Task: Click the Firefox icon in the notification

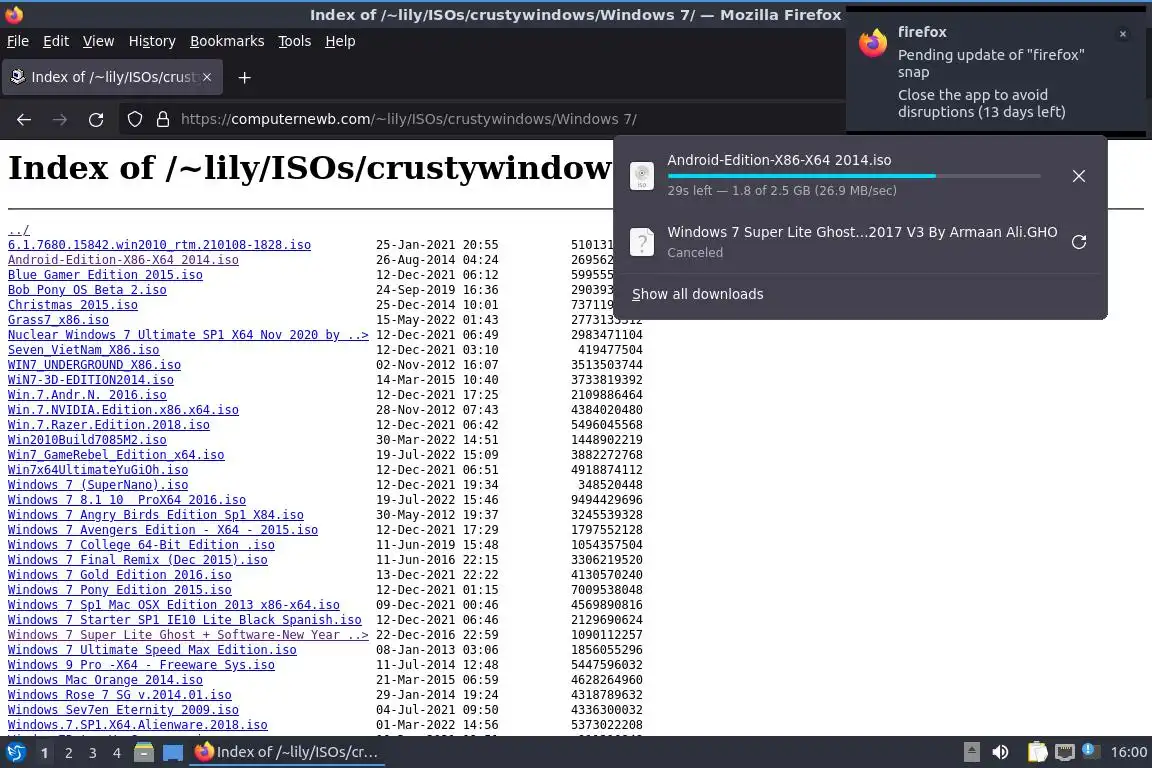Action: tap(873, 43)
